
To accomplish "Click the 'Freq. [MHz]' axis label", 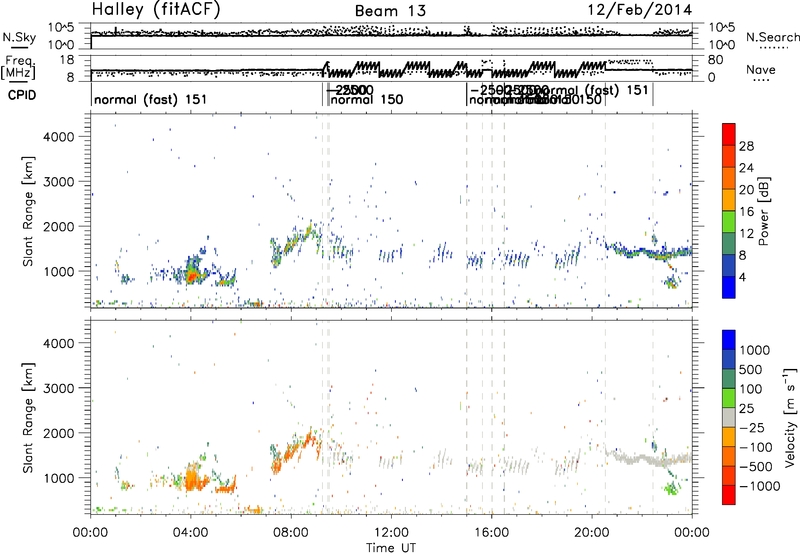I will tap(19, 68).
